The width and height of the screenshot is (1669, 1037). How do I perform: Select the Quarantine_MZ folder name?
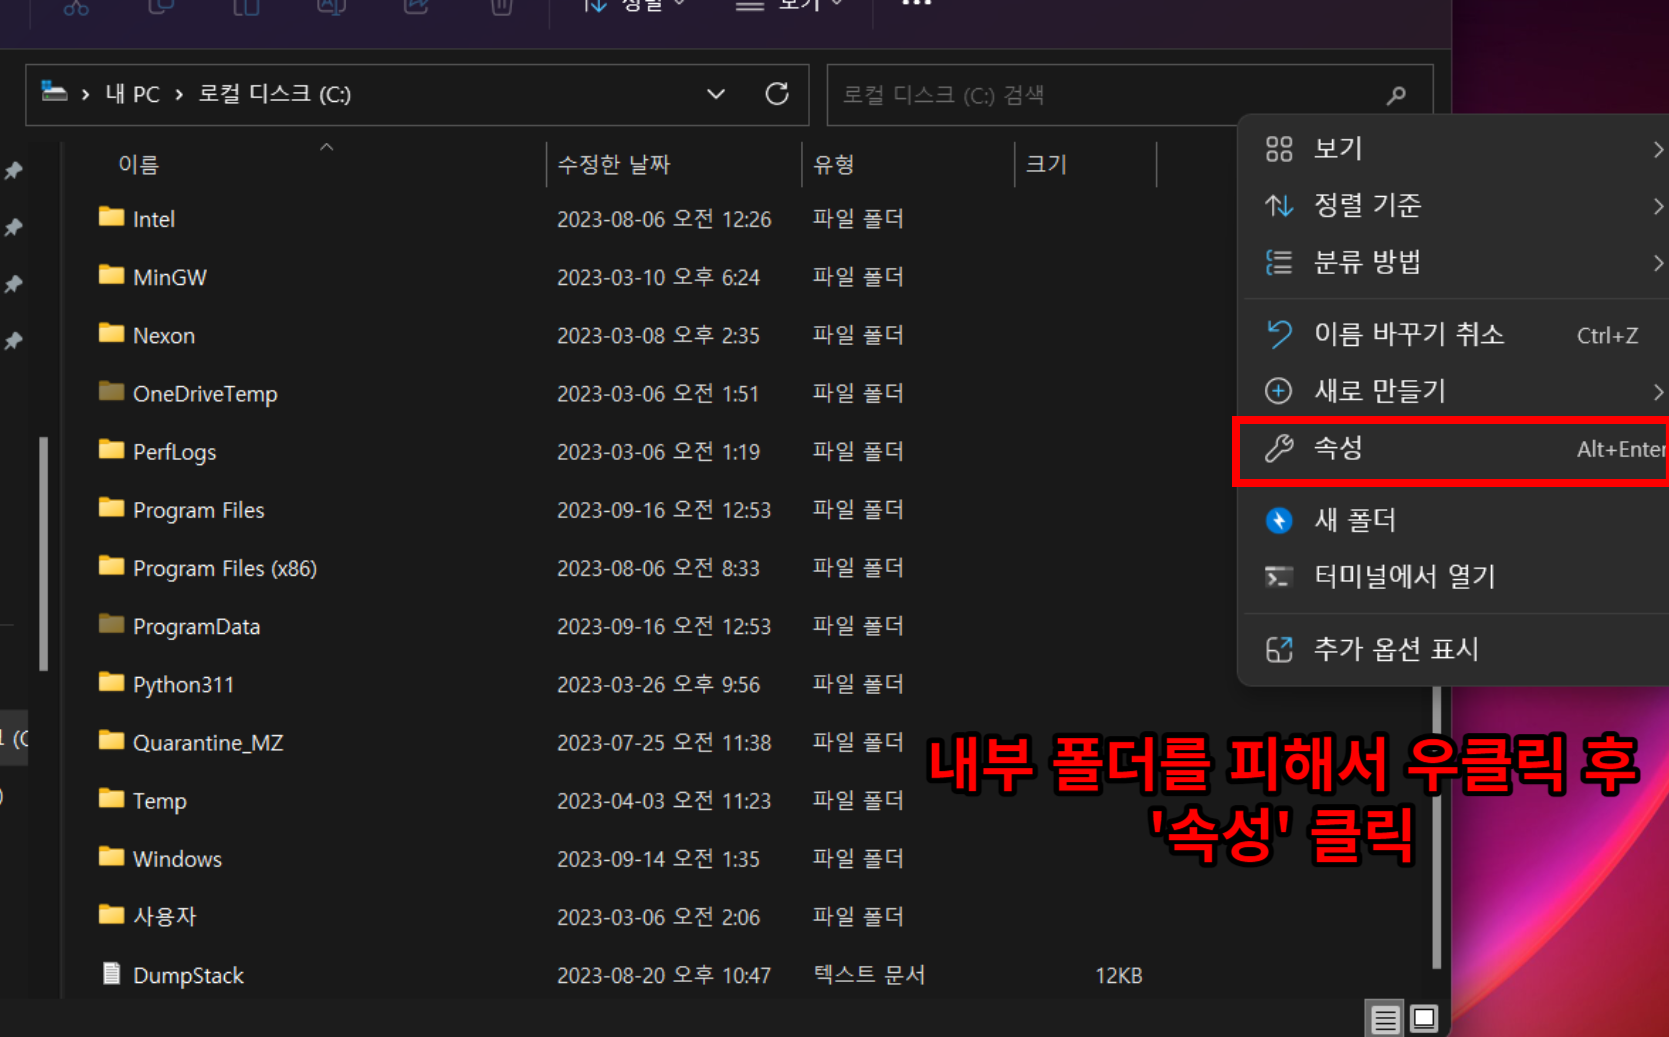(208, 743)
